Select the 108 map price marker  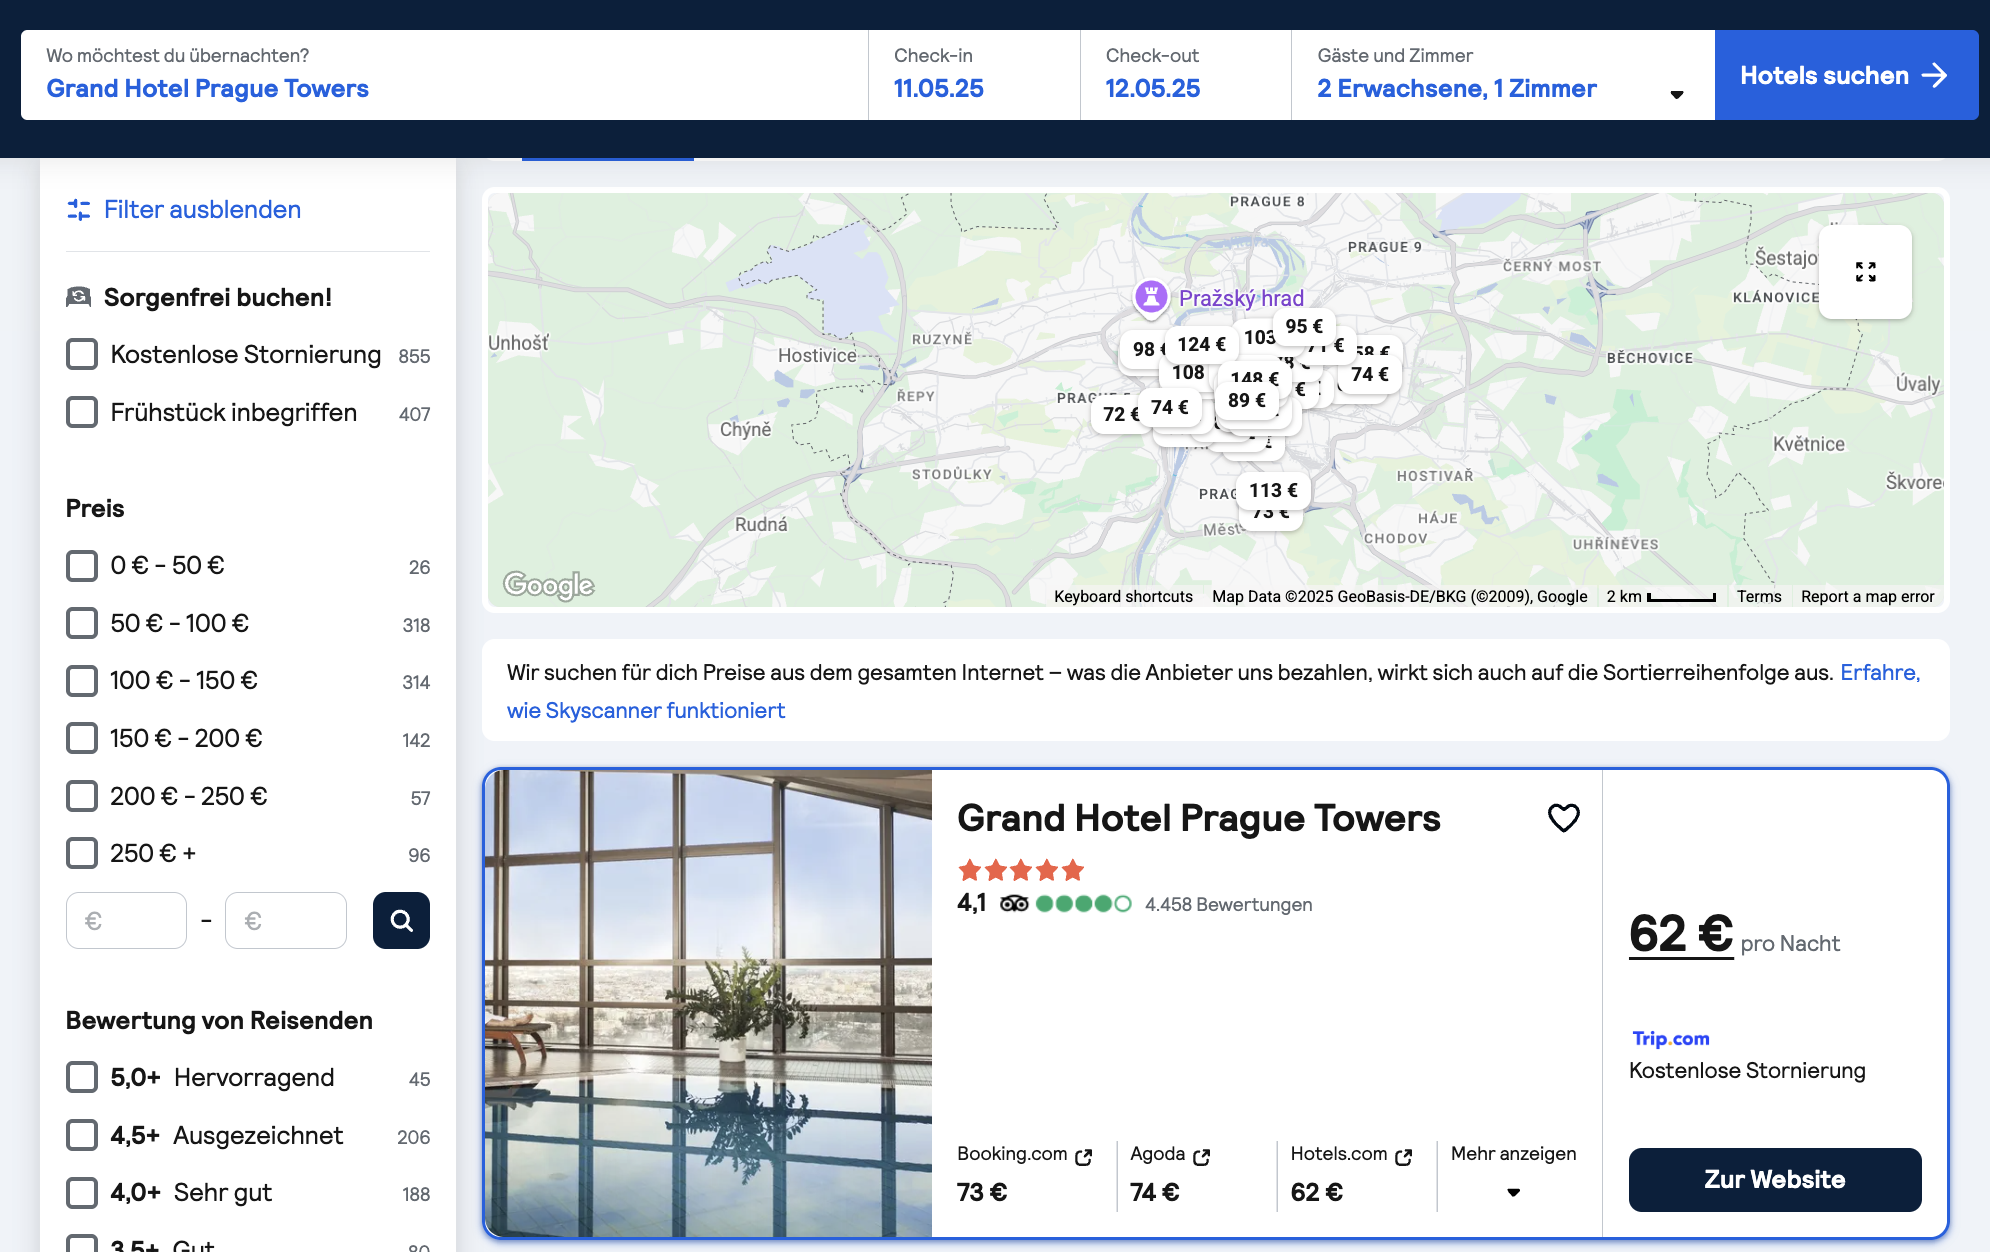(x=1188, y=372)
